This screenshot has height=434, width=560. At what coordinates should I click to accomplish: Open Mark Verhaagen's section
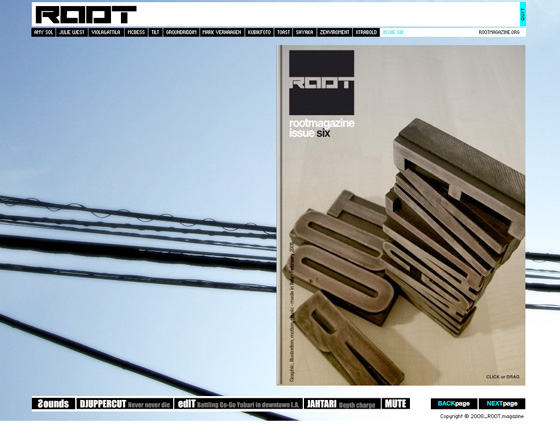tap(222, 32)
